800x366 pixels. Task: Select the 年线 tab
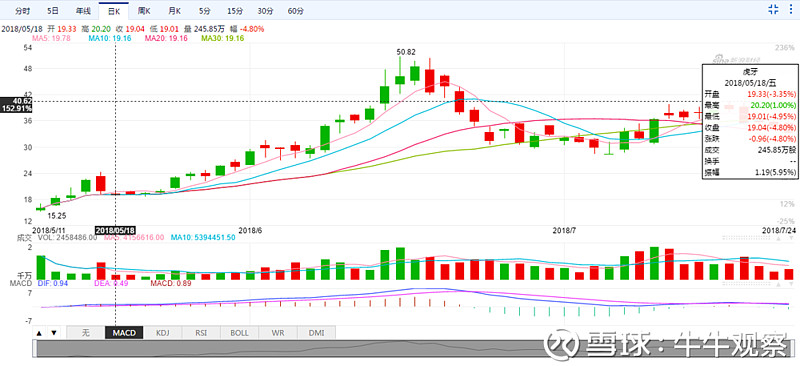[x=83, y=11]
